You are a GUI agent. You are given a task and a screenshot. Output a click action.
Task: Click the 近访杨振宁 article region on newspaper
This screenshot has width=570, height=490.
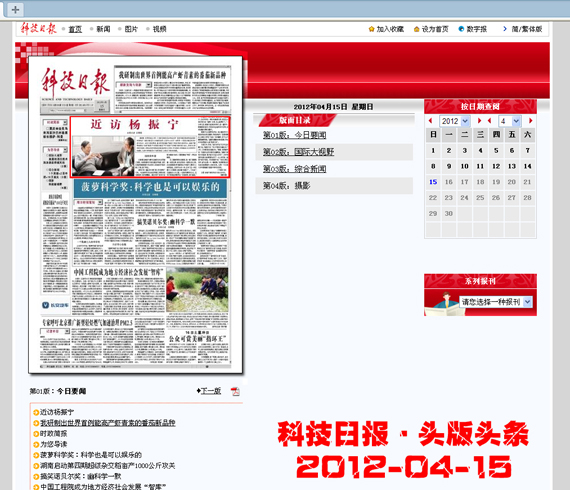pyautogui.click(x=150, y=147)
